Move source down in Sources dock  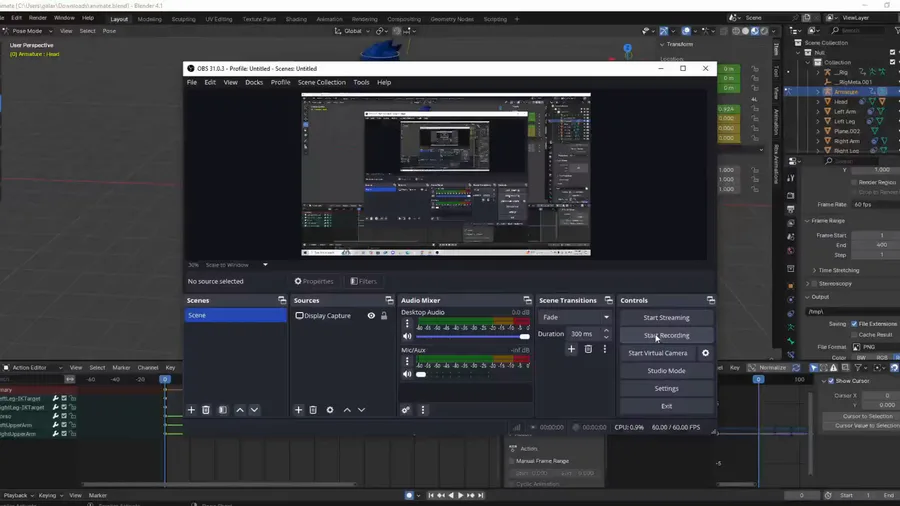tap(362, 410)
